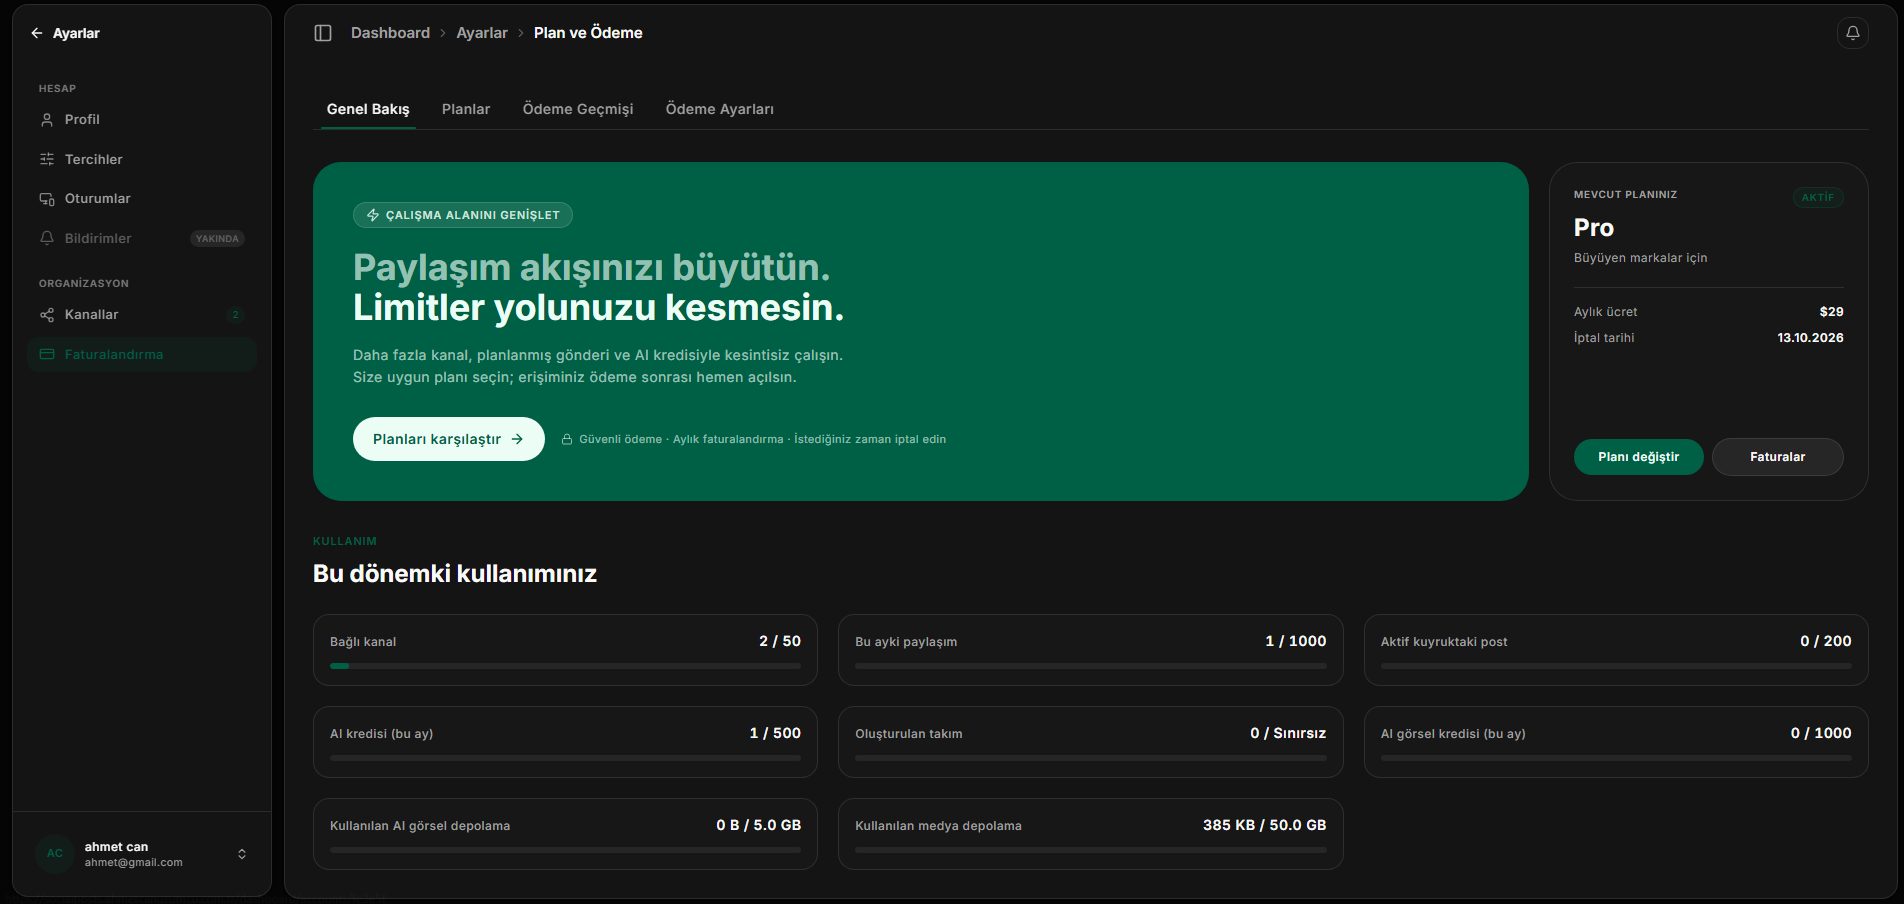The width and height of the screenshot is (1904, 904).
Task: Click the Faturalandırma card icon
Action: click(47, 355)
